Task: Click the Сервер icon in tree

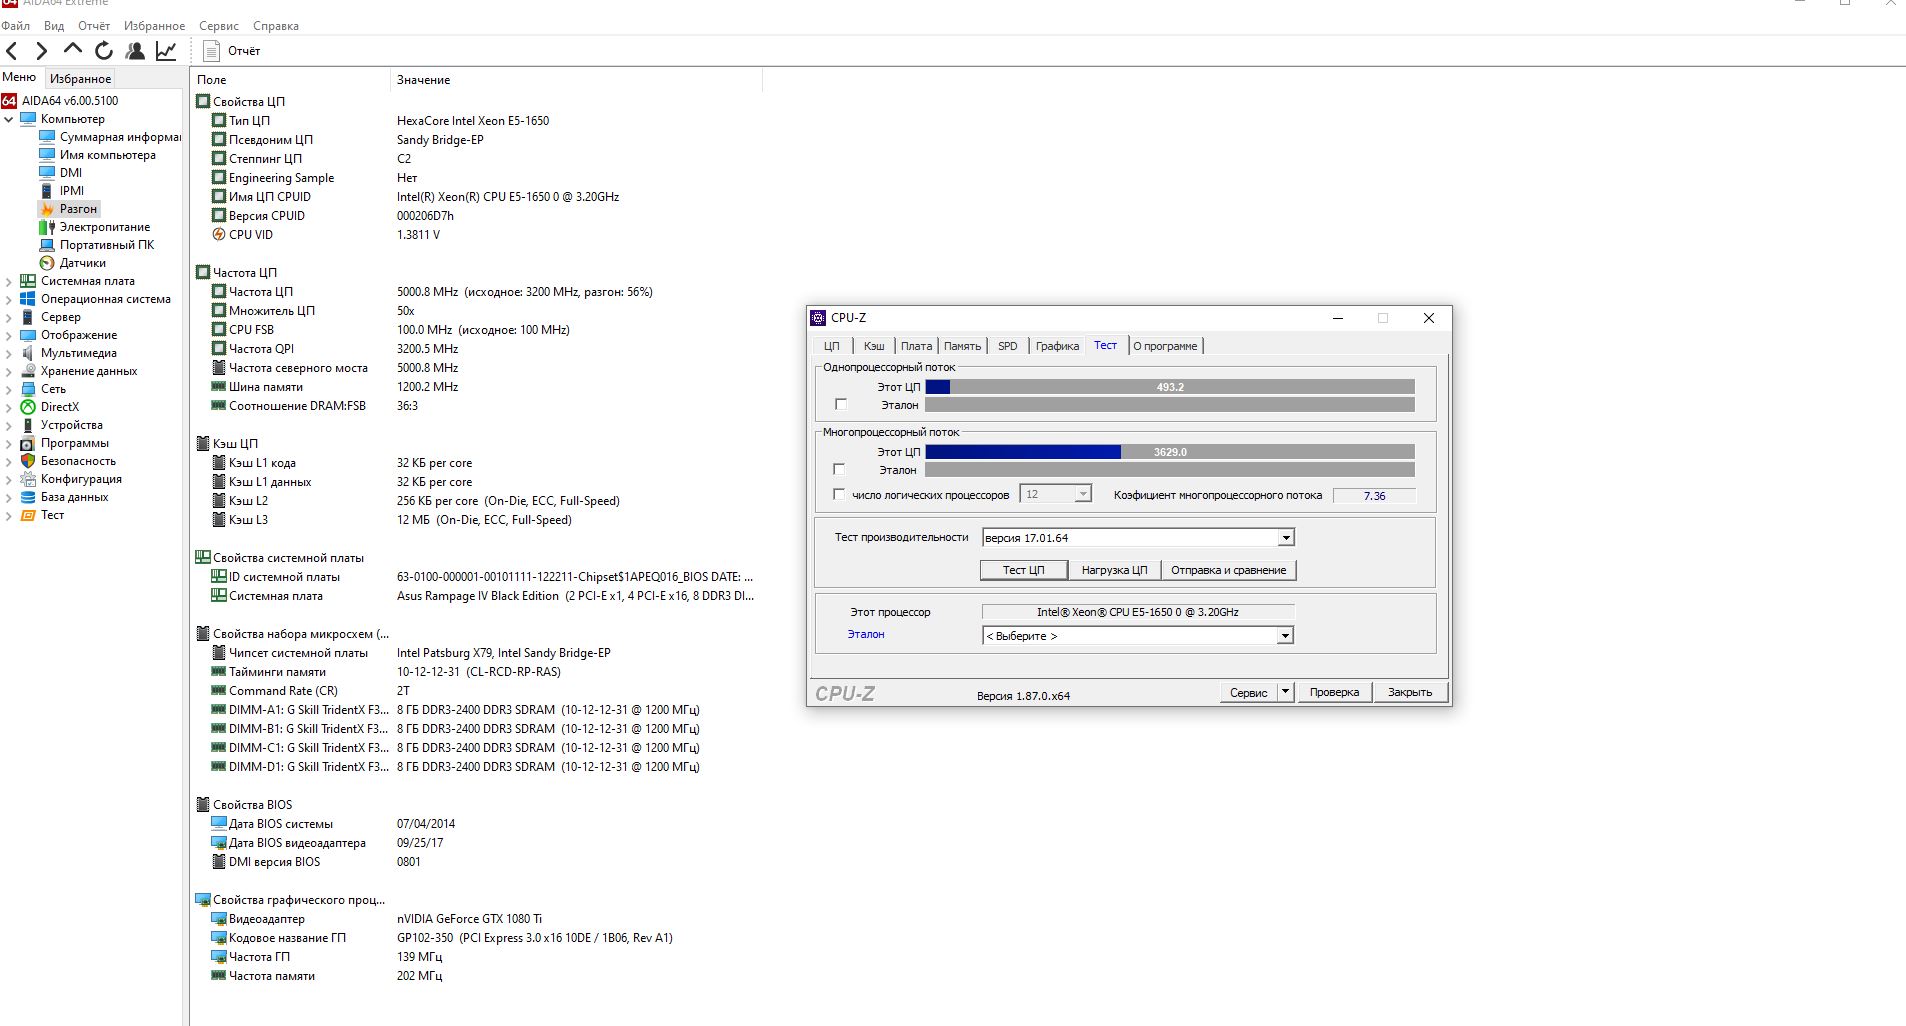Action: [x=28, y=317]
